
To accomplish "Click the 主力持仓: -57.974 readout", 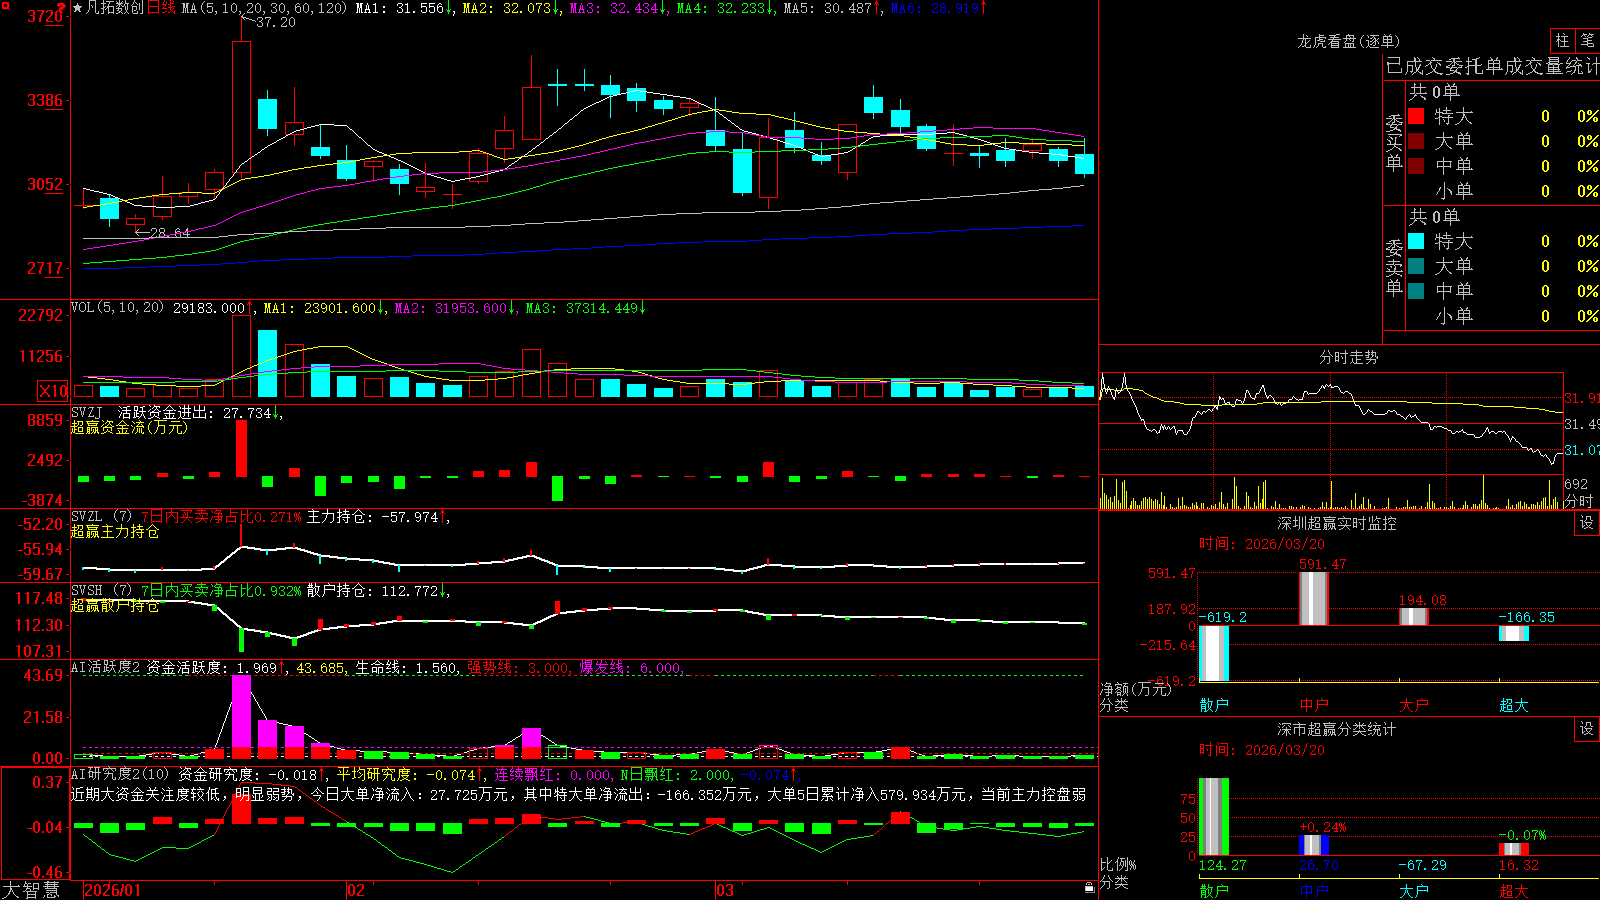I will point(373,517).
